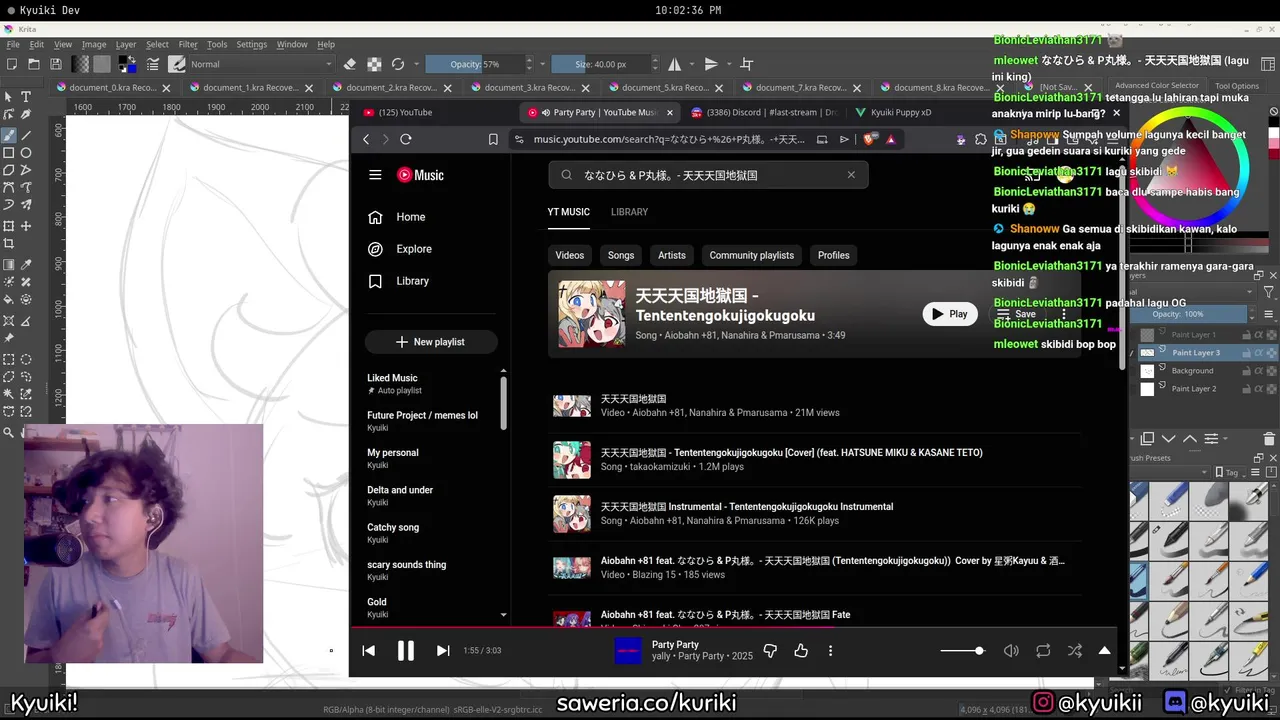Select the Rectangular Selection tool

tap(9, 359)
